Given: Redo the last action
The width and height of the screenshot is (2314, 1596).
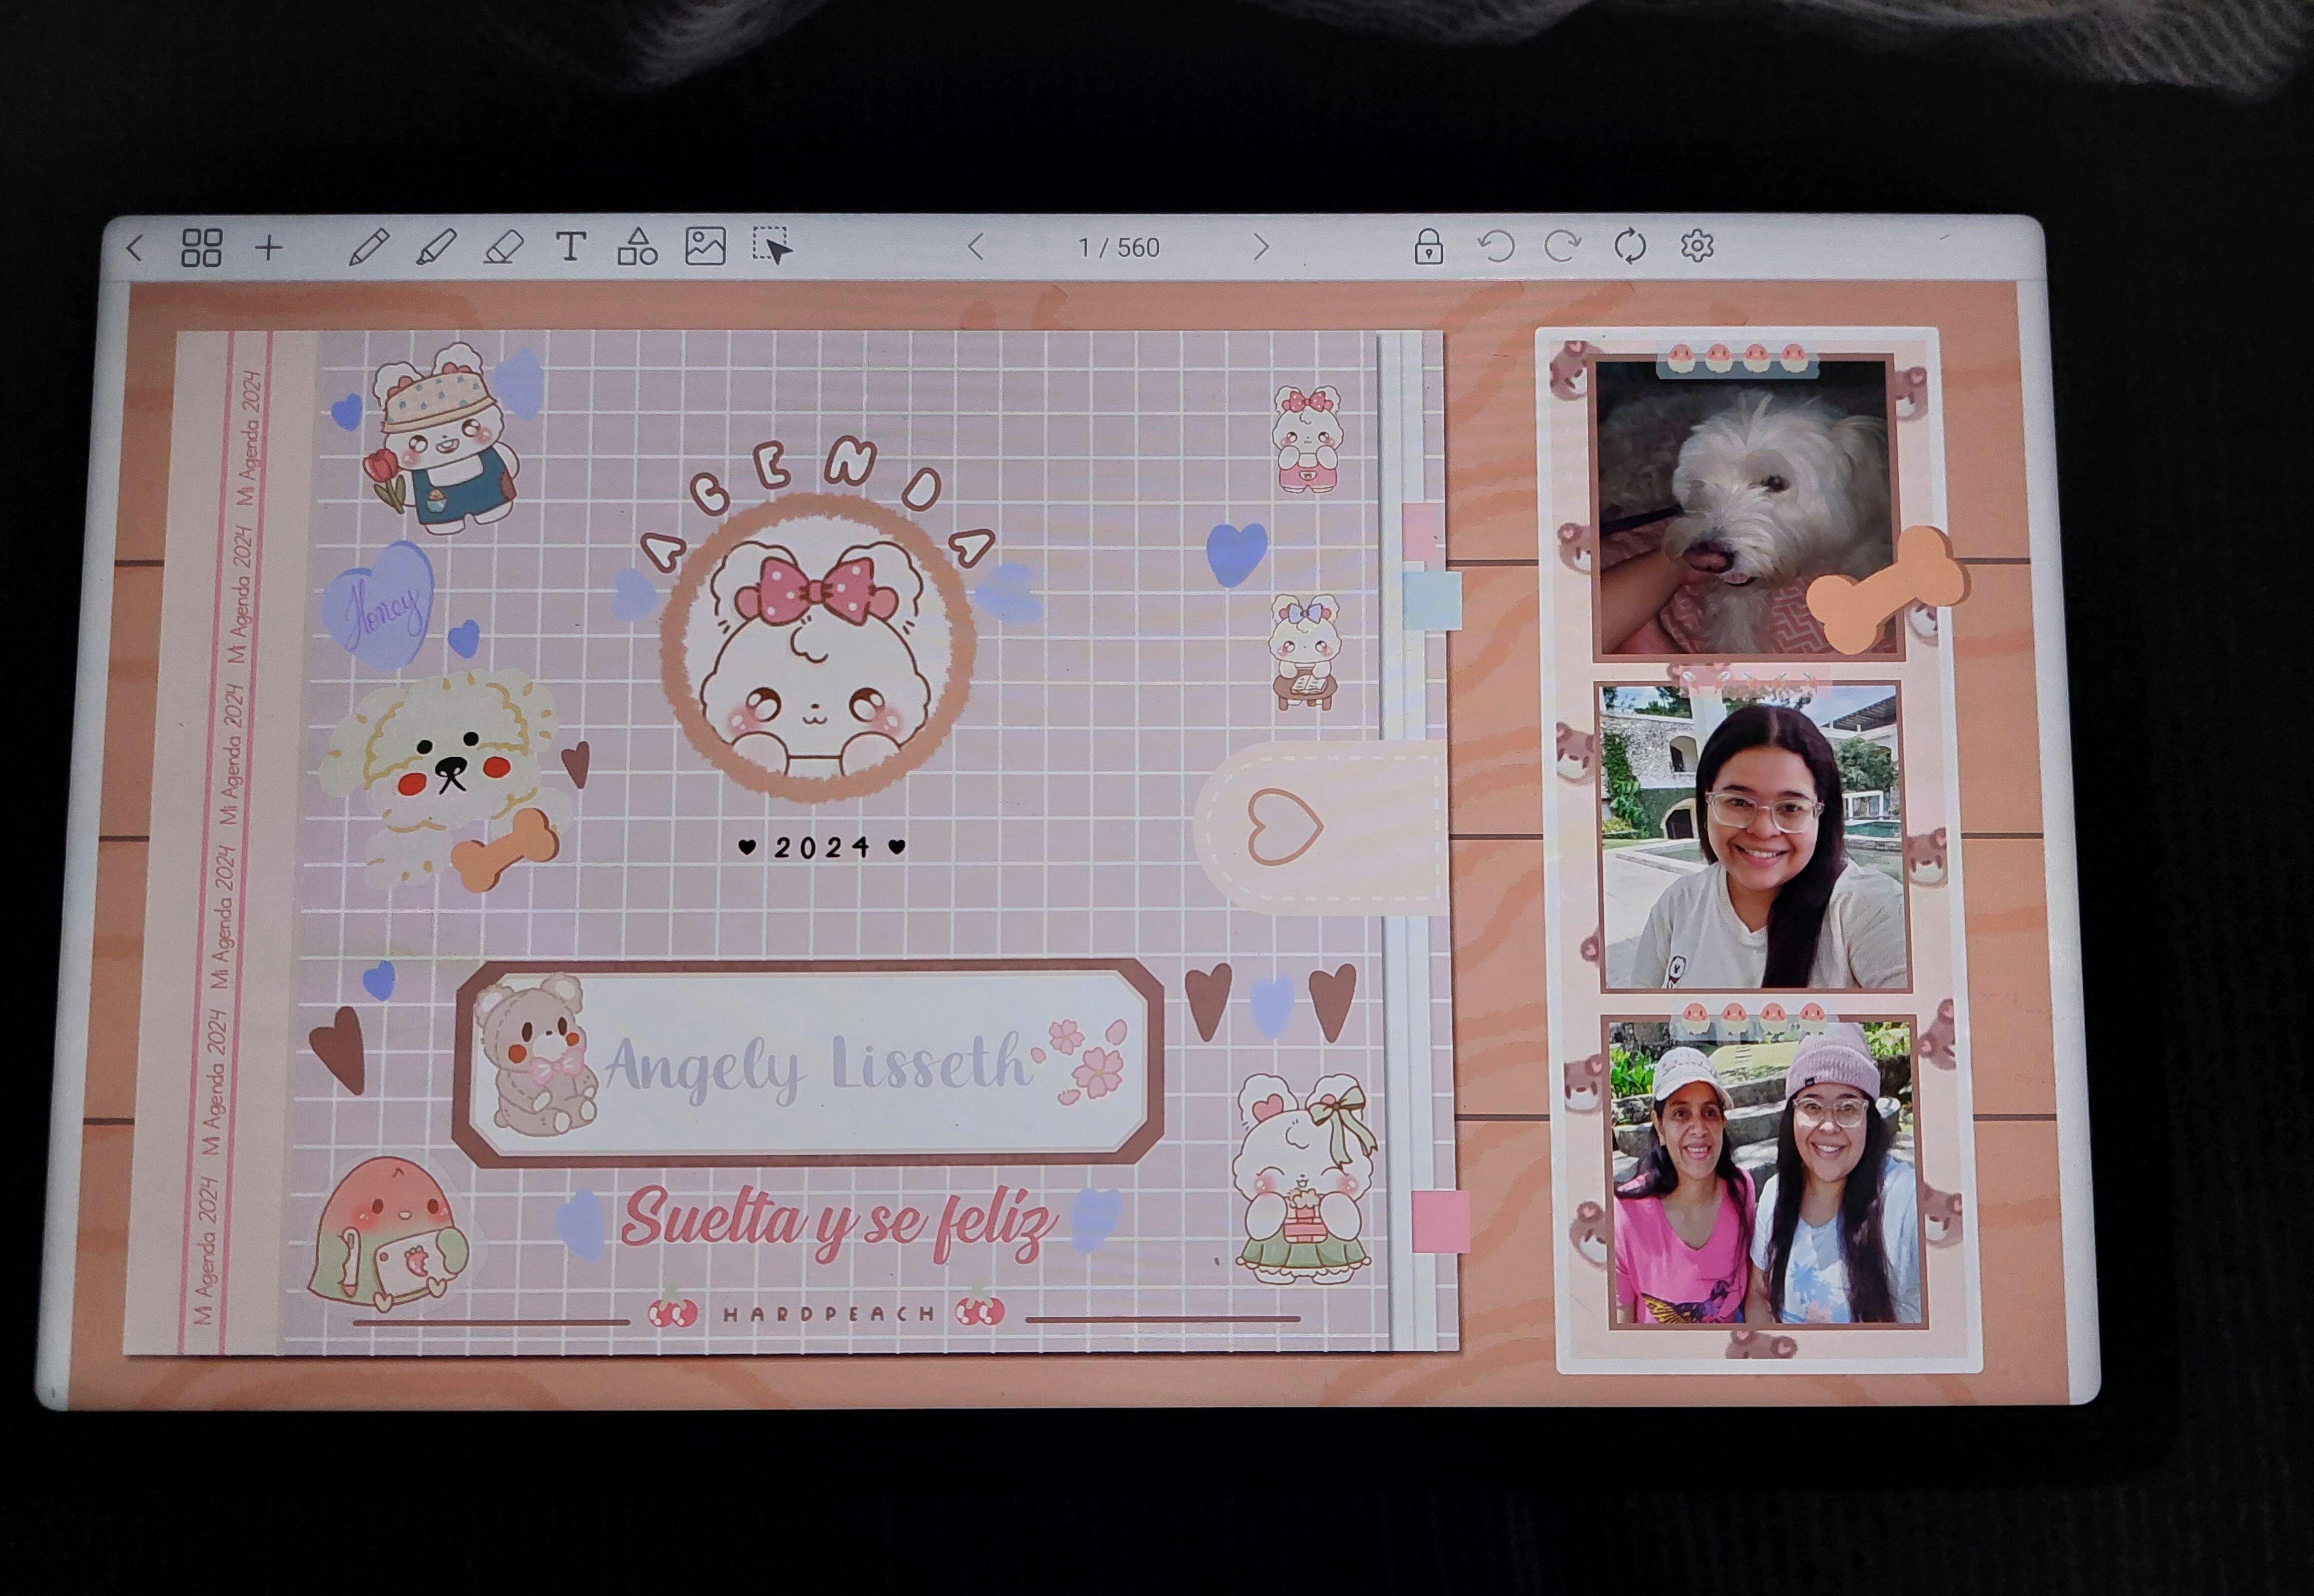Looking at the screenshot, I should pos(1562,246).
